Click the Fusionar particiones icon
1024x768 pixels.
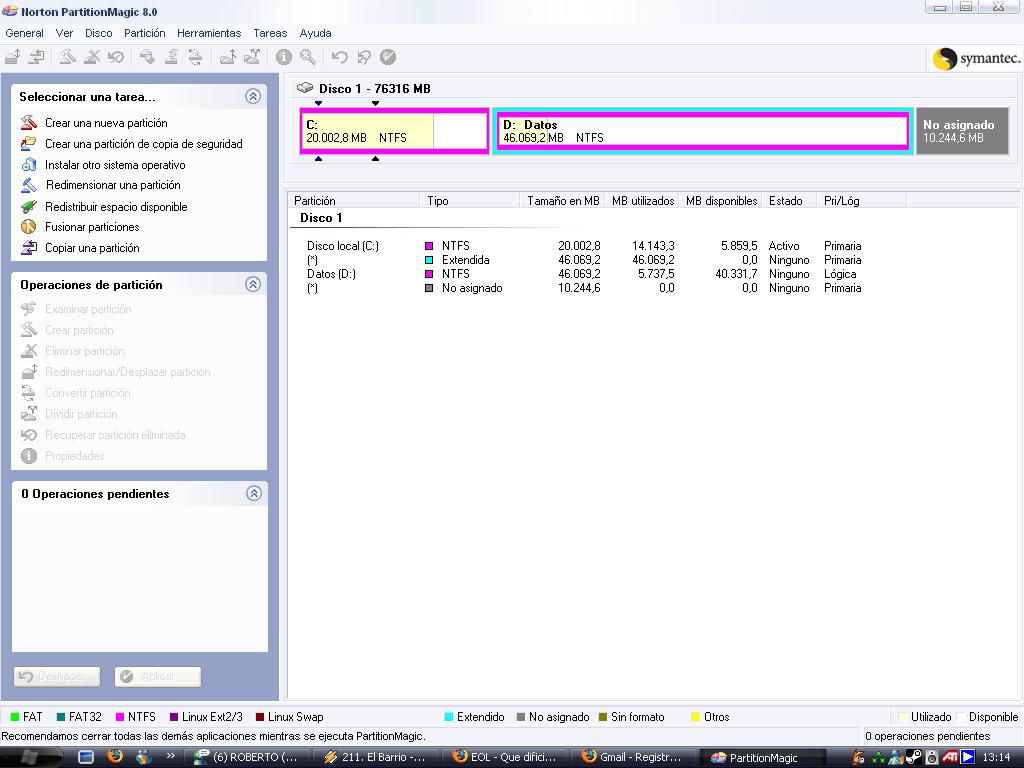[x=29, y=227]
